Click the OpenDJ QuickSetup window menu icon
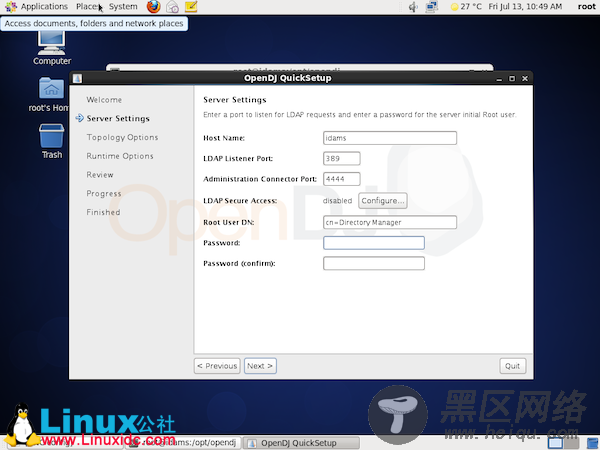600x450 pixels. point(77,78)
